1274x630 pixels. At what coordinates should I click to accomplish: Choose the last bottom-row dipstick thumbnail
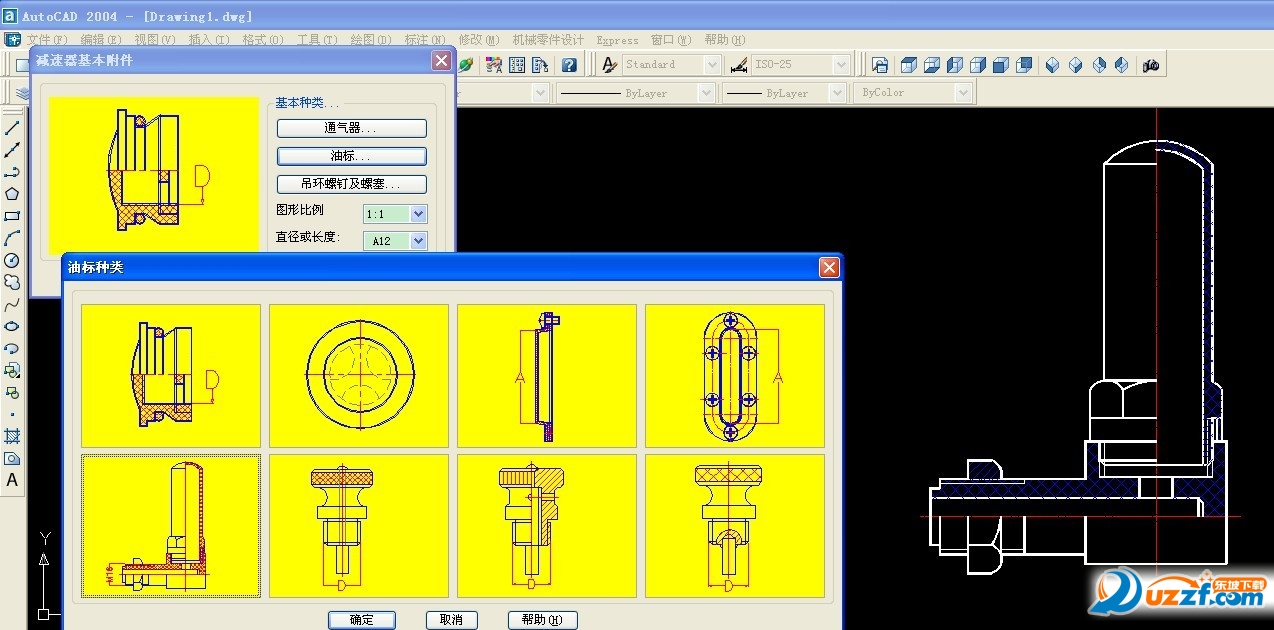pos(735,526)
